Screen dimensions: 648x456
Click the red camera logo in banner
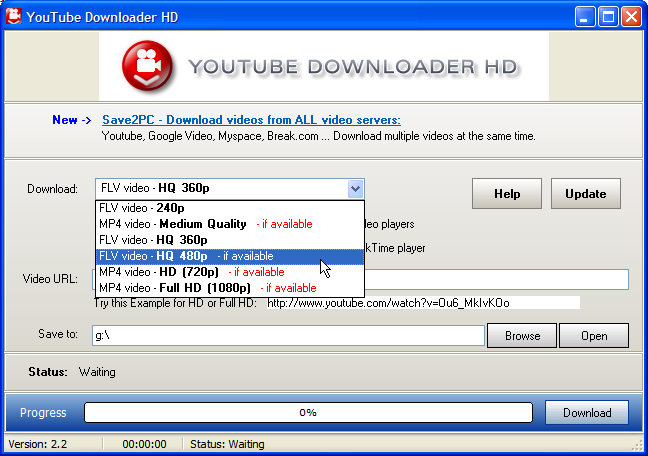tap(147, 66)
